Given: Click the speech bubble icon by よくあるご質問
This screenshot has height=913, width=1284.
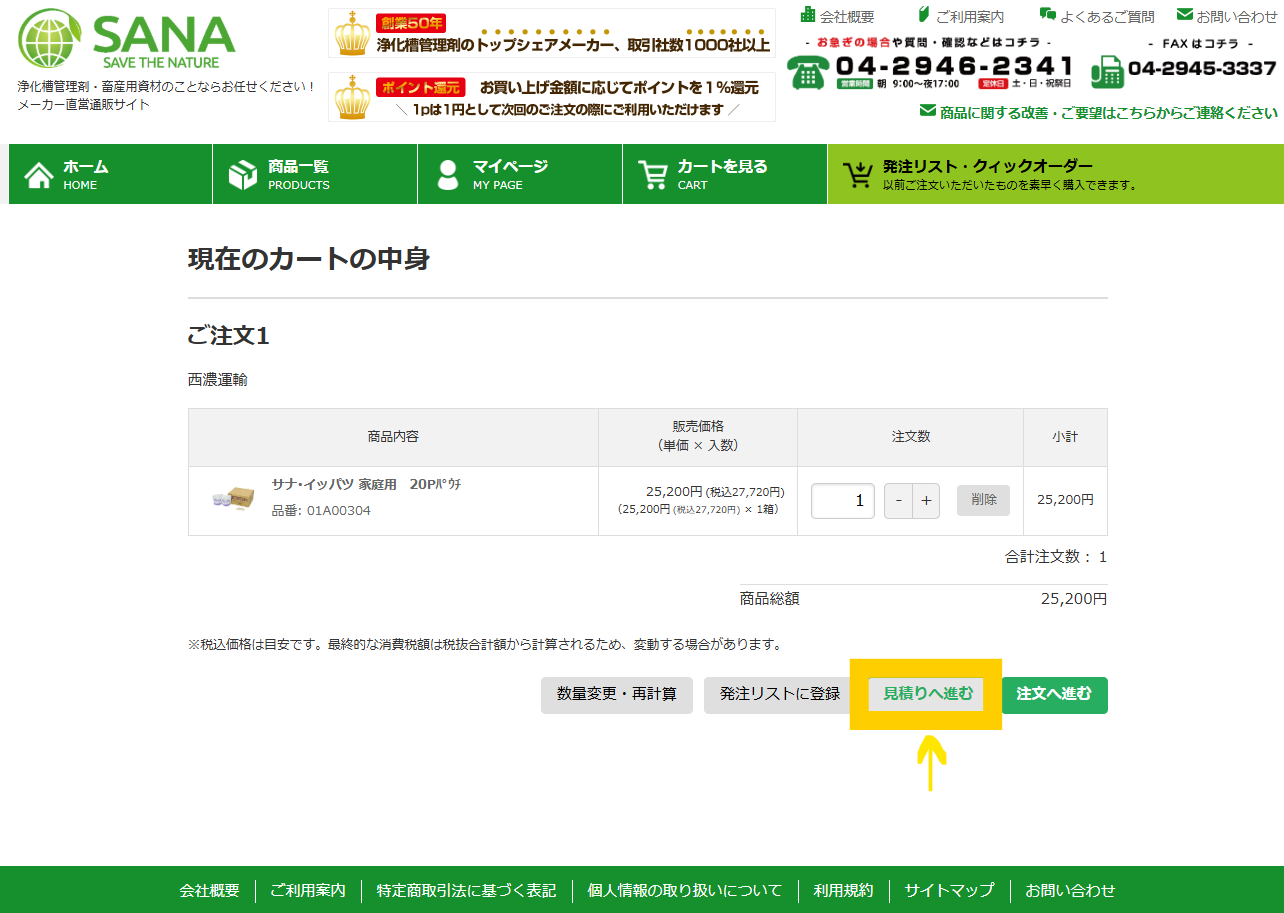Looking at the screenshot, I should click(x=1048, y=15).
